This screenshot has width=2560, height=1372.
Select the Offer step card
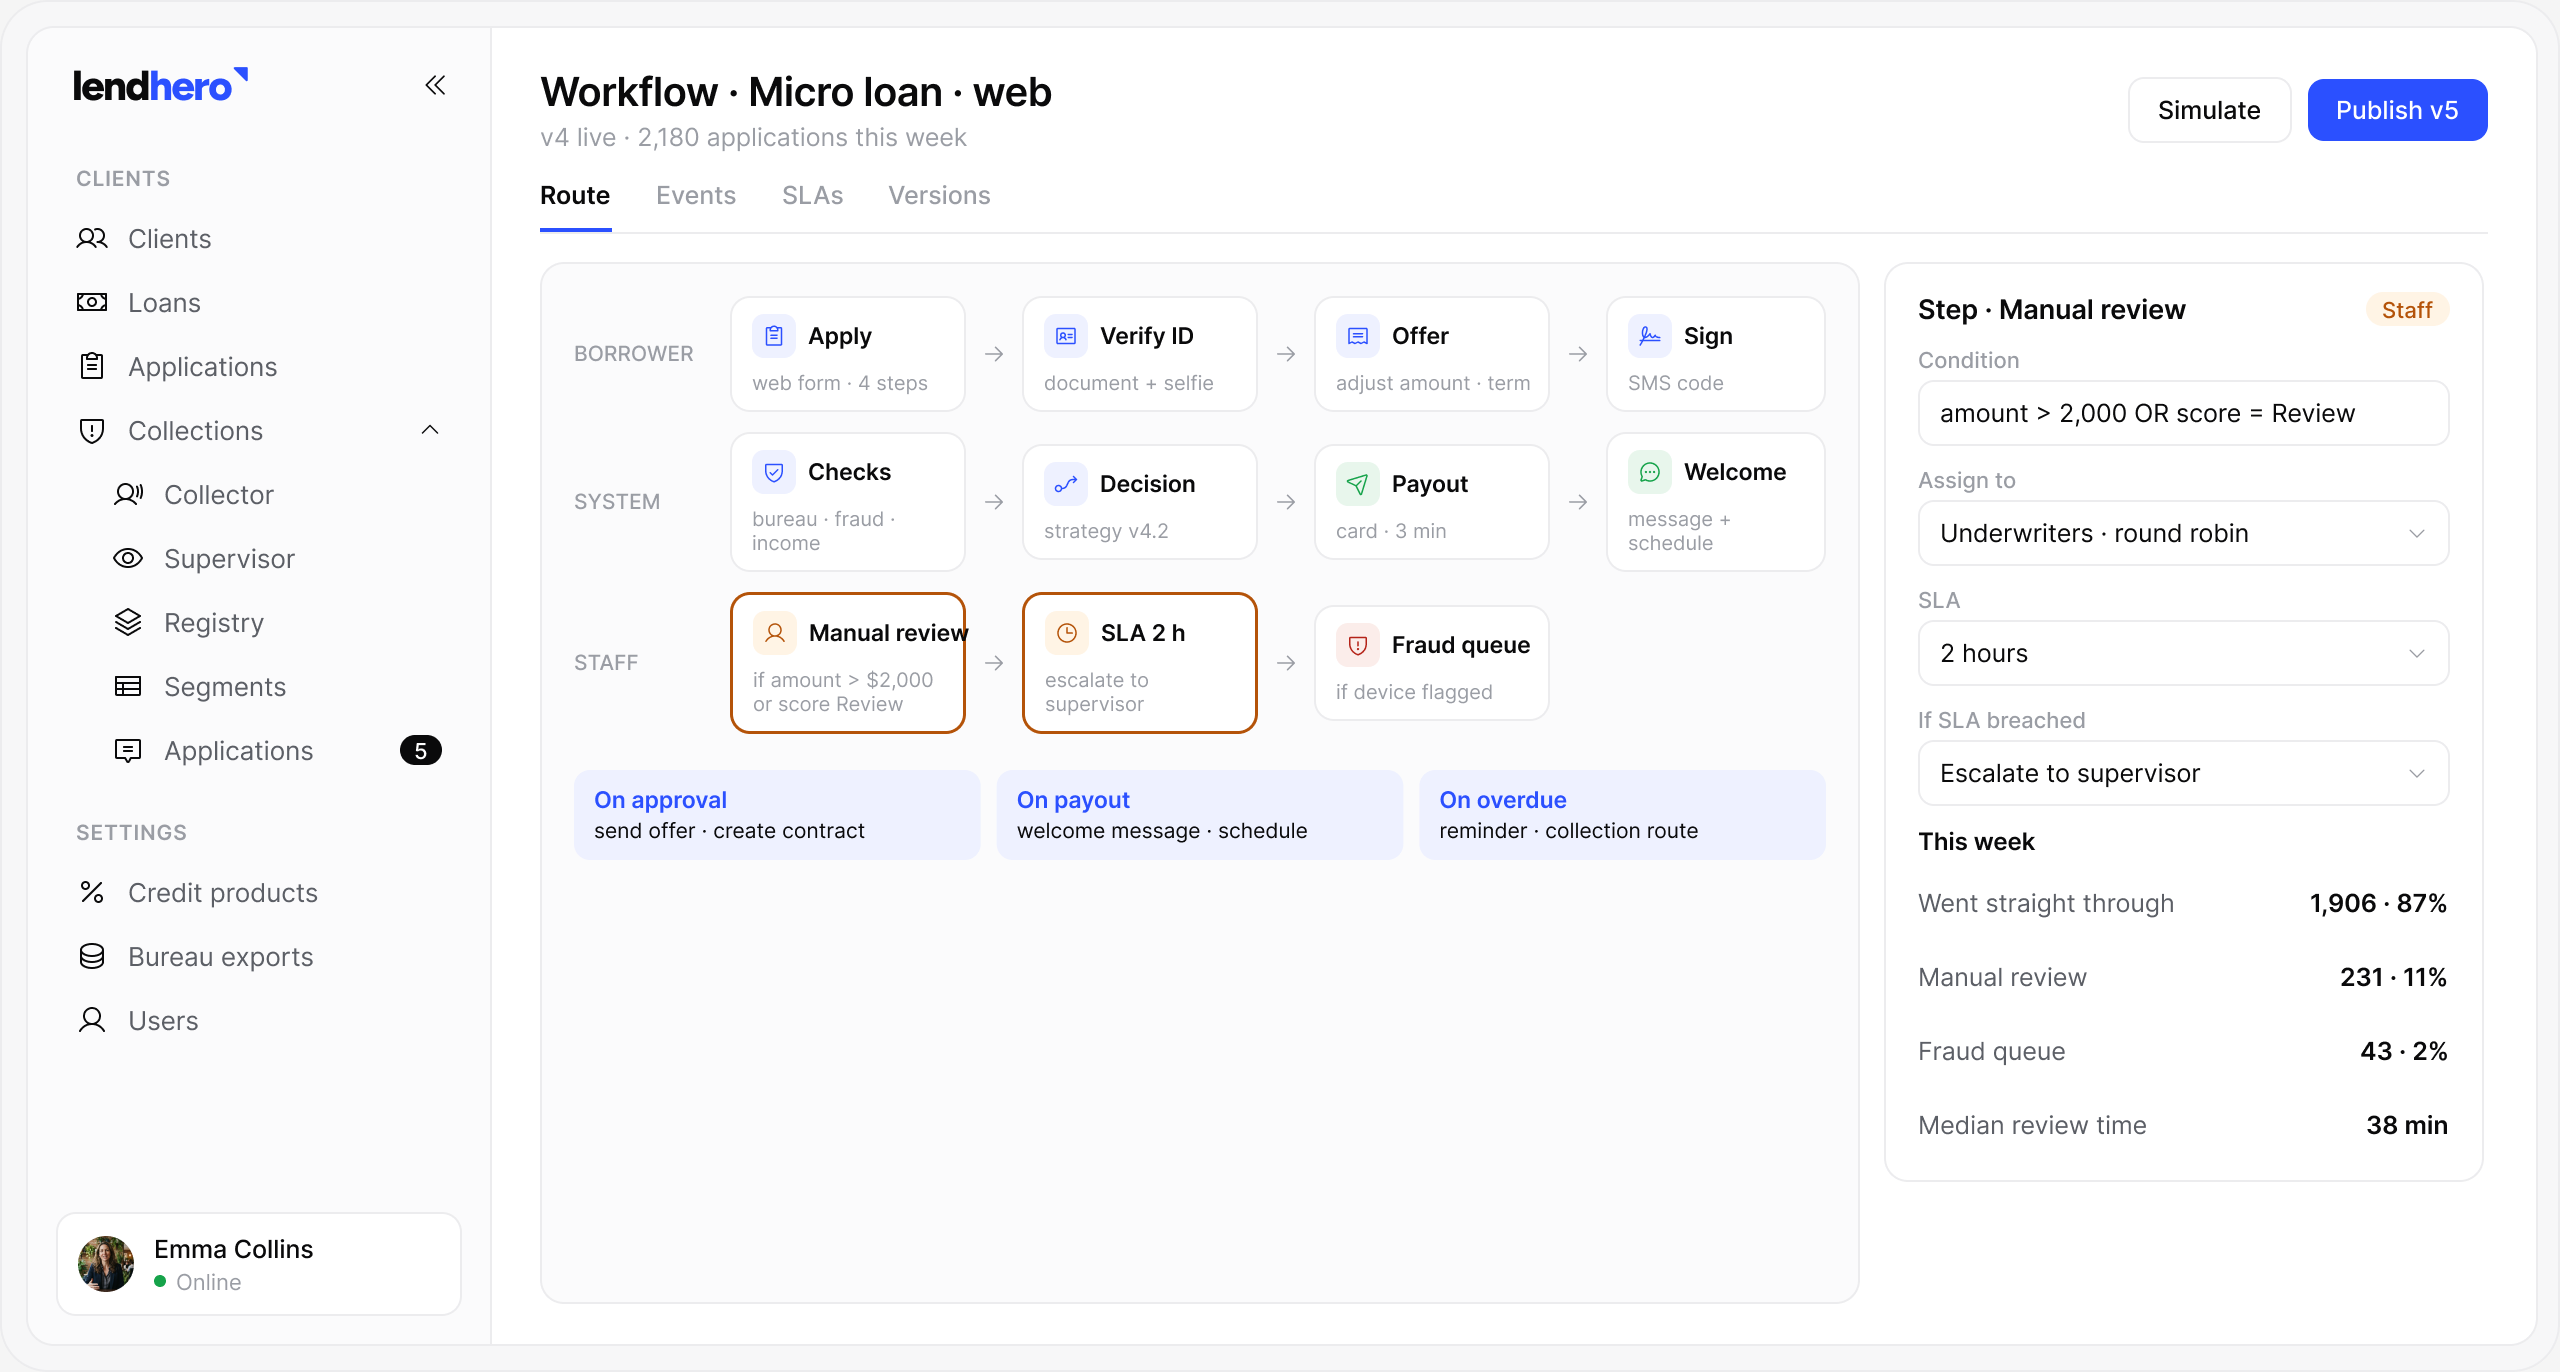tap(1431, 354)
